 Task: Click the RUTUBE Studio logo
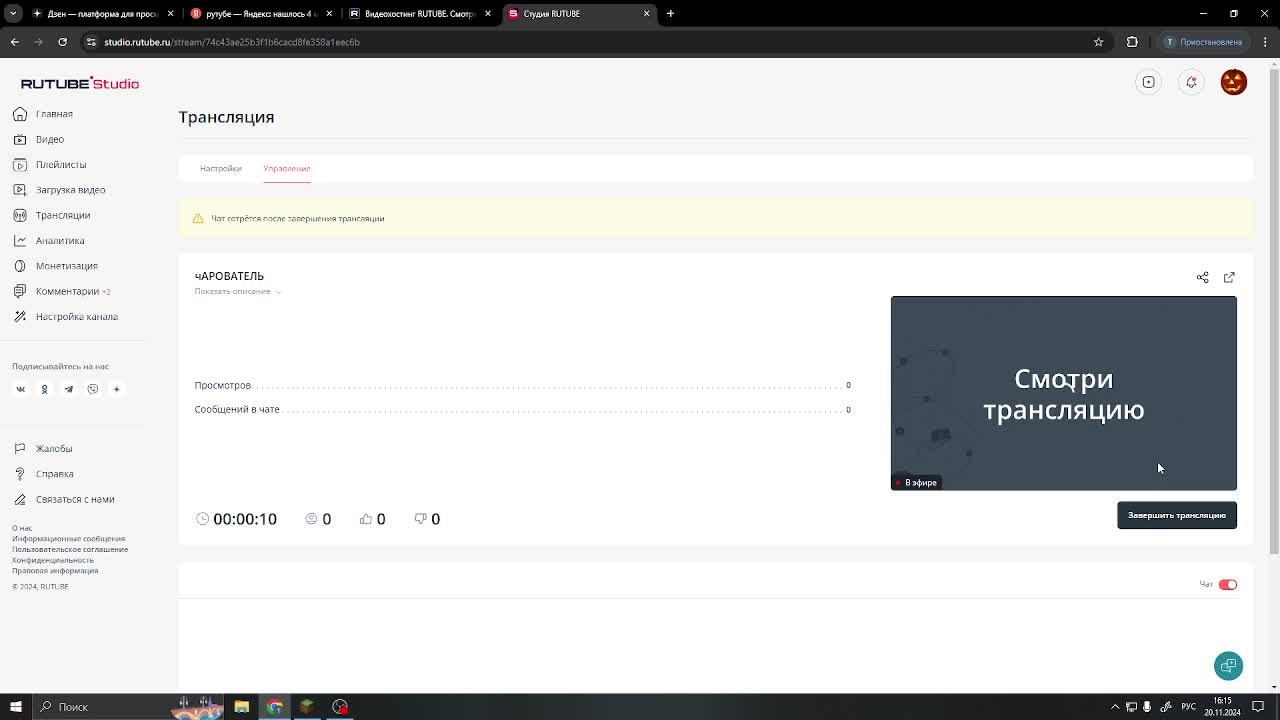[x=80, y=83]
